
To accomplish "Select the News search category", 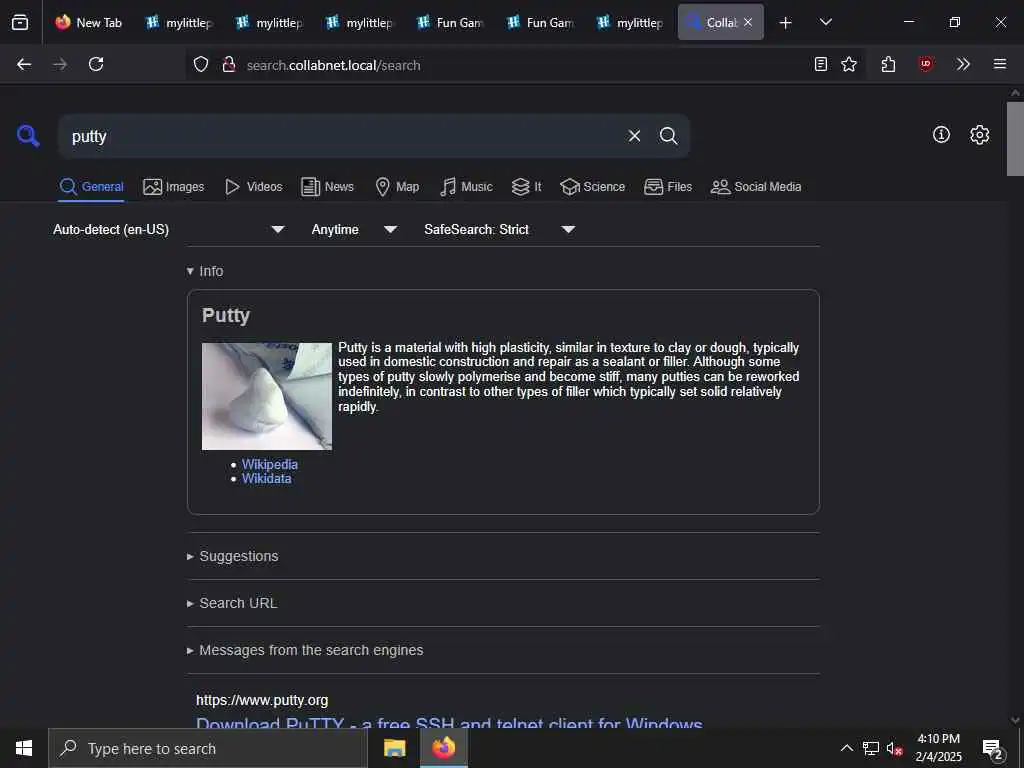I will 327,187.
